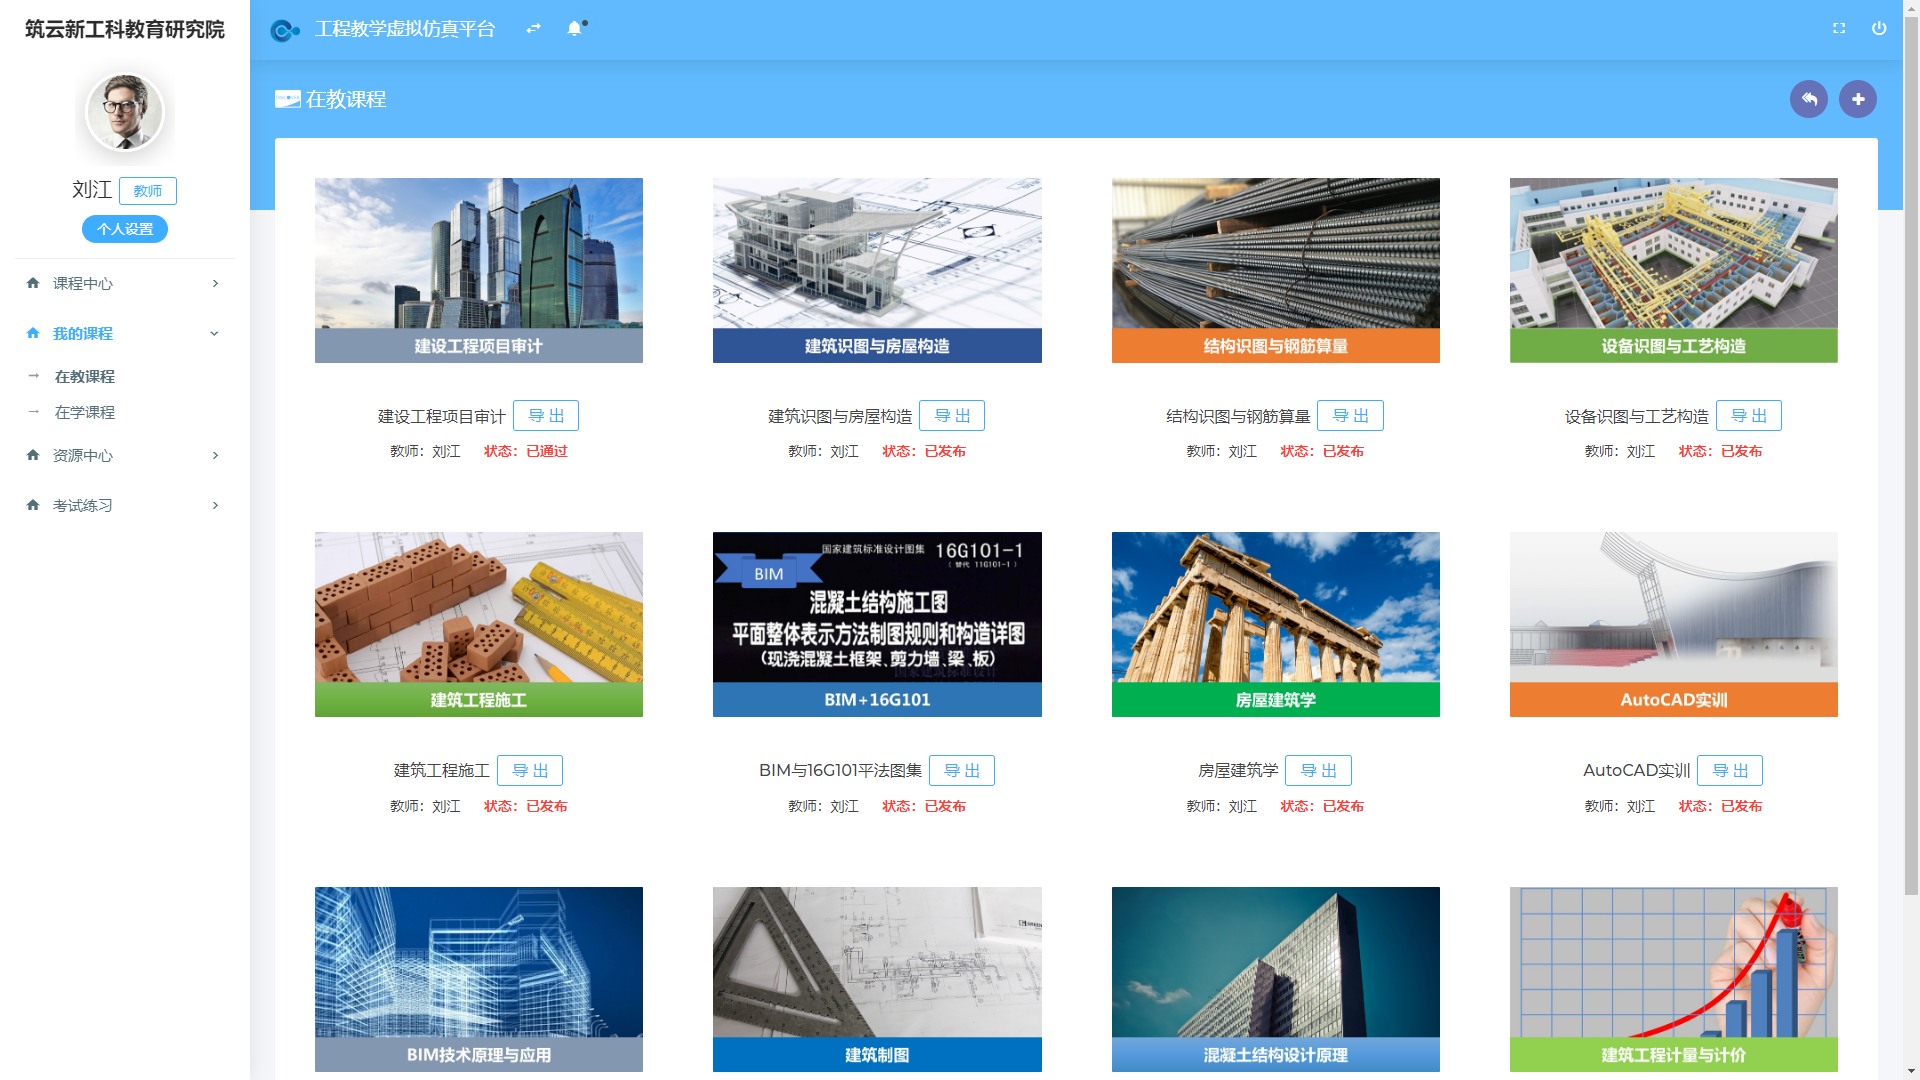
Task: Click the 工程教学虚拟仿真平台 header title
Action: (x=405, y=29)
